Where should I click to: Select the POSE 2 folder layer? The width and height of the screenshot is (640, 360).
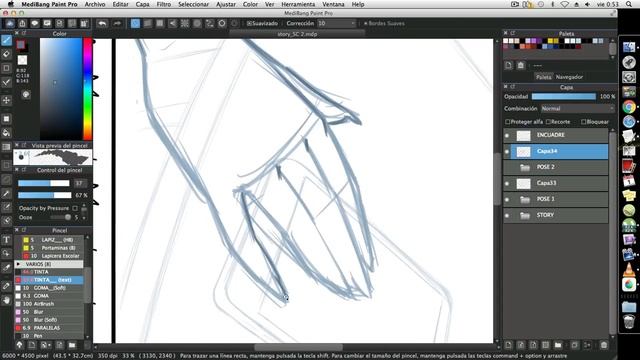coord(560,167)
